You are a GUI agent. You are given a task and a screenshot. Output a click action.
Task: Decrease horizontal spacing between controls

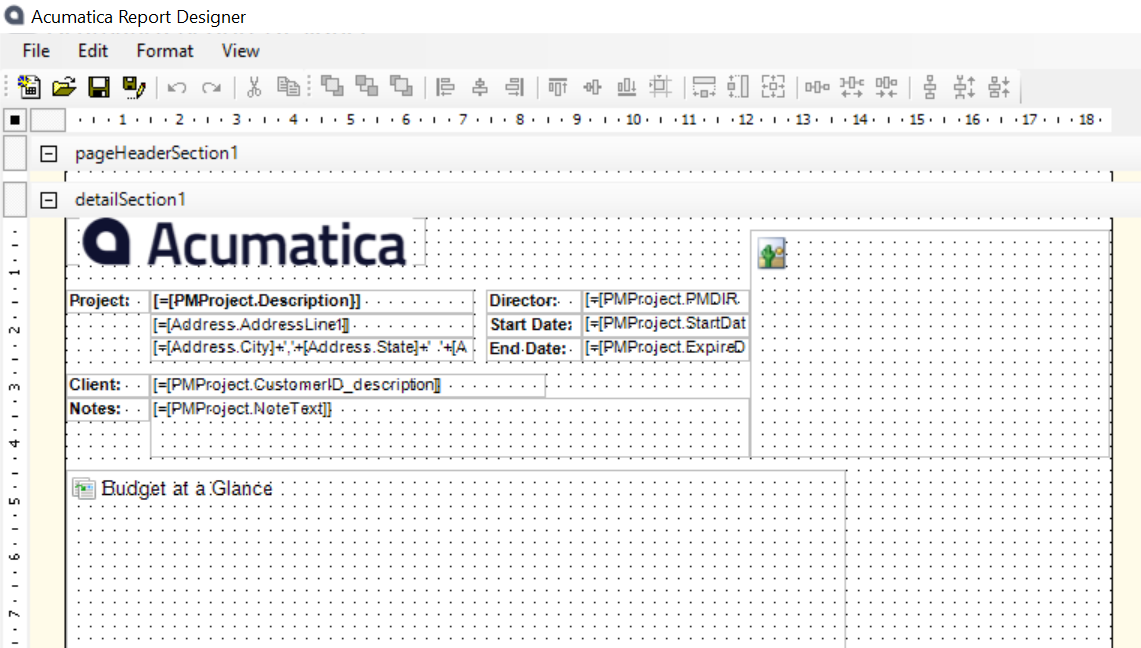(886, 87)
